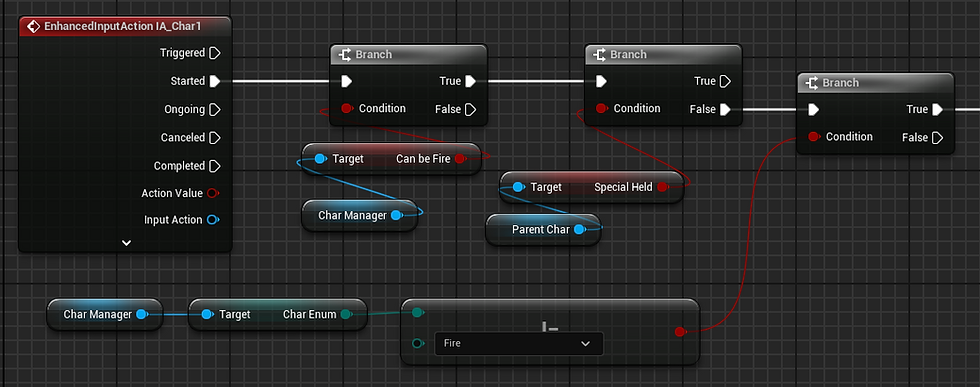Click Target pin on the Special Held node
980x387 pixels.
518,187
